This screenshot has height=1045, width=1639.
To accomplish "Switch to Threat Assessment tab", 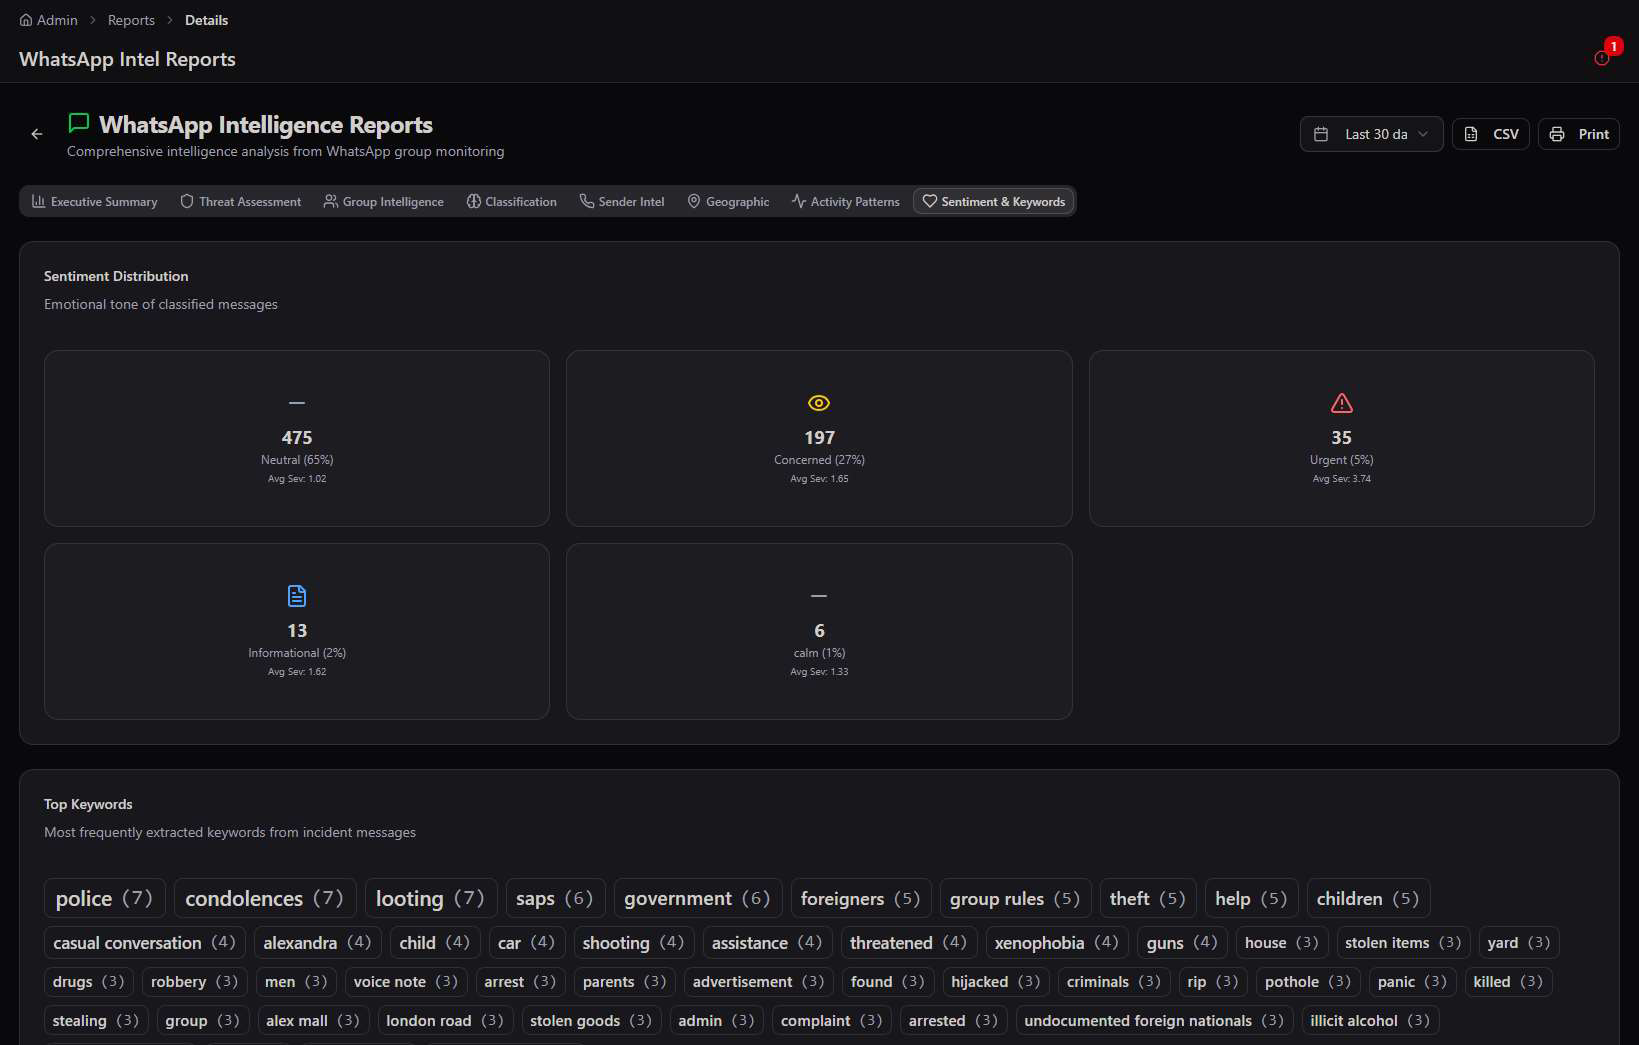I will (240, 201).
